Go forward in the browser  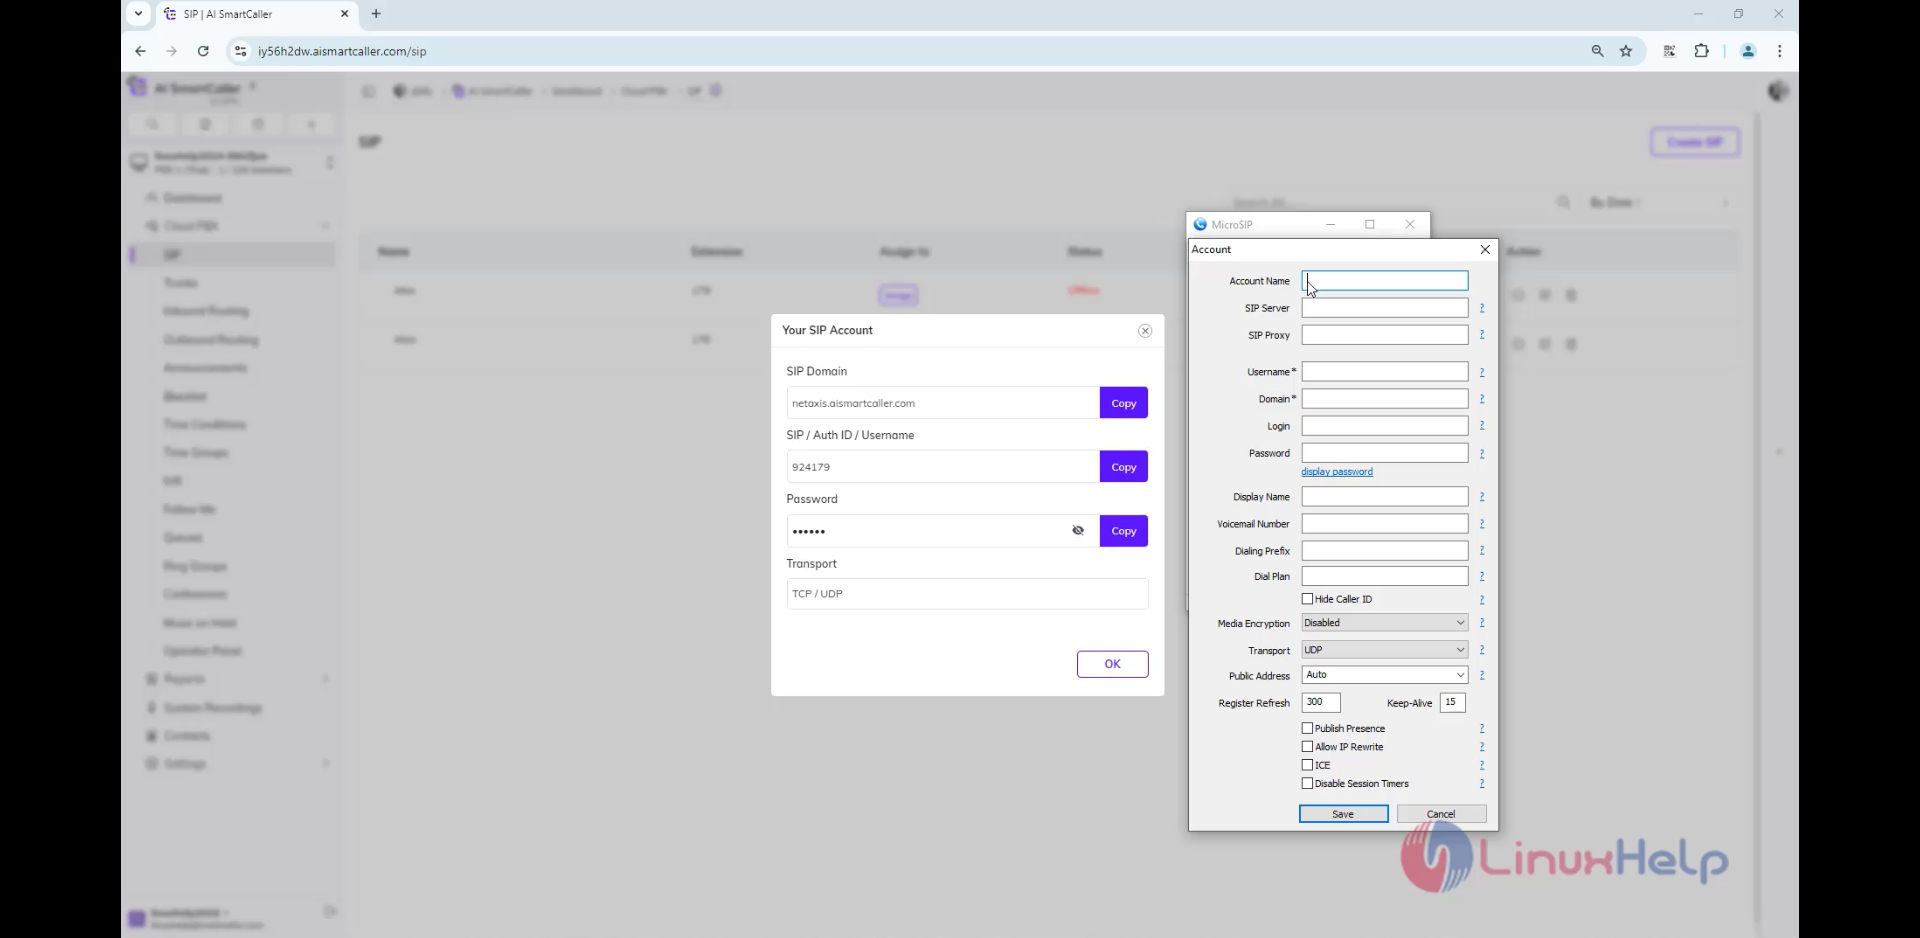coord(171,51)
